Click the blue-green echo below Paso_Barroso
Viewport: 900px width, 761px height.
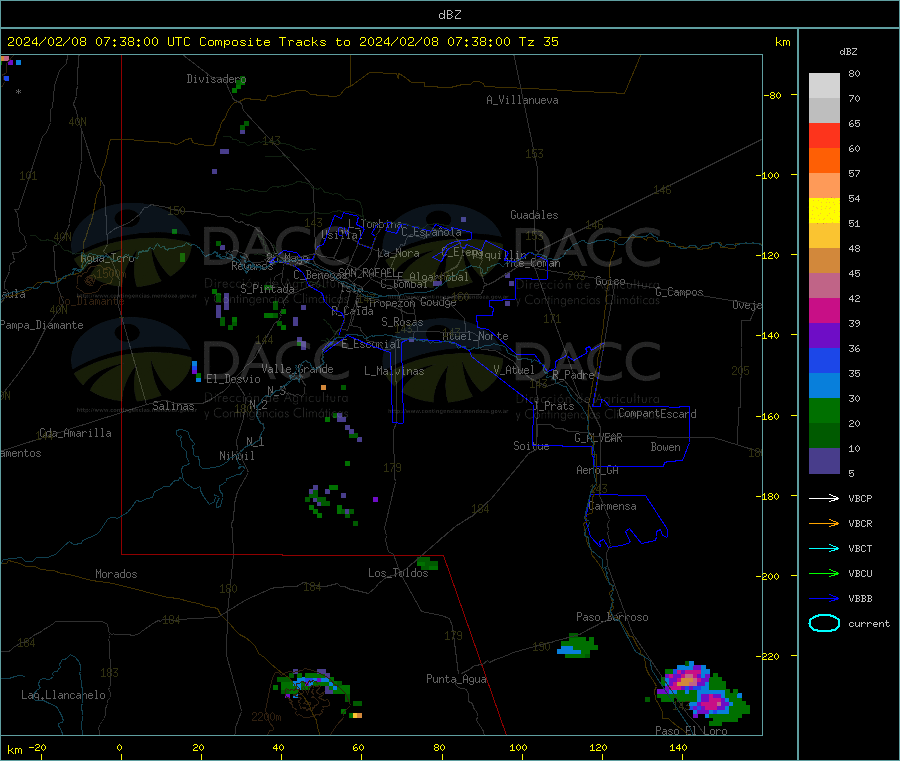[577, 646]
